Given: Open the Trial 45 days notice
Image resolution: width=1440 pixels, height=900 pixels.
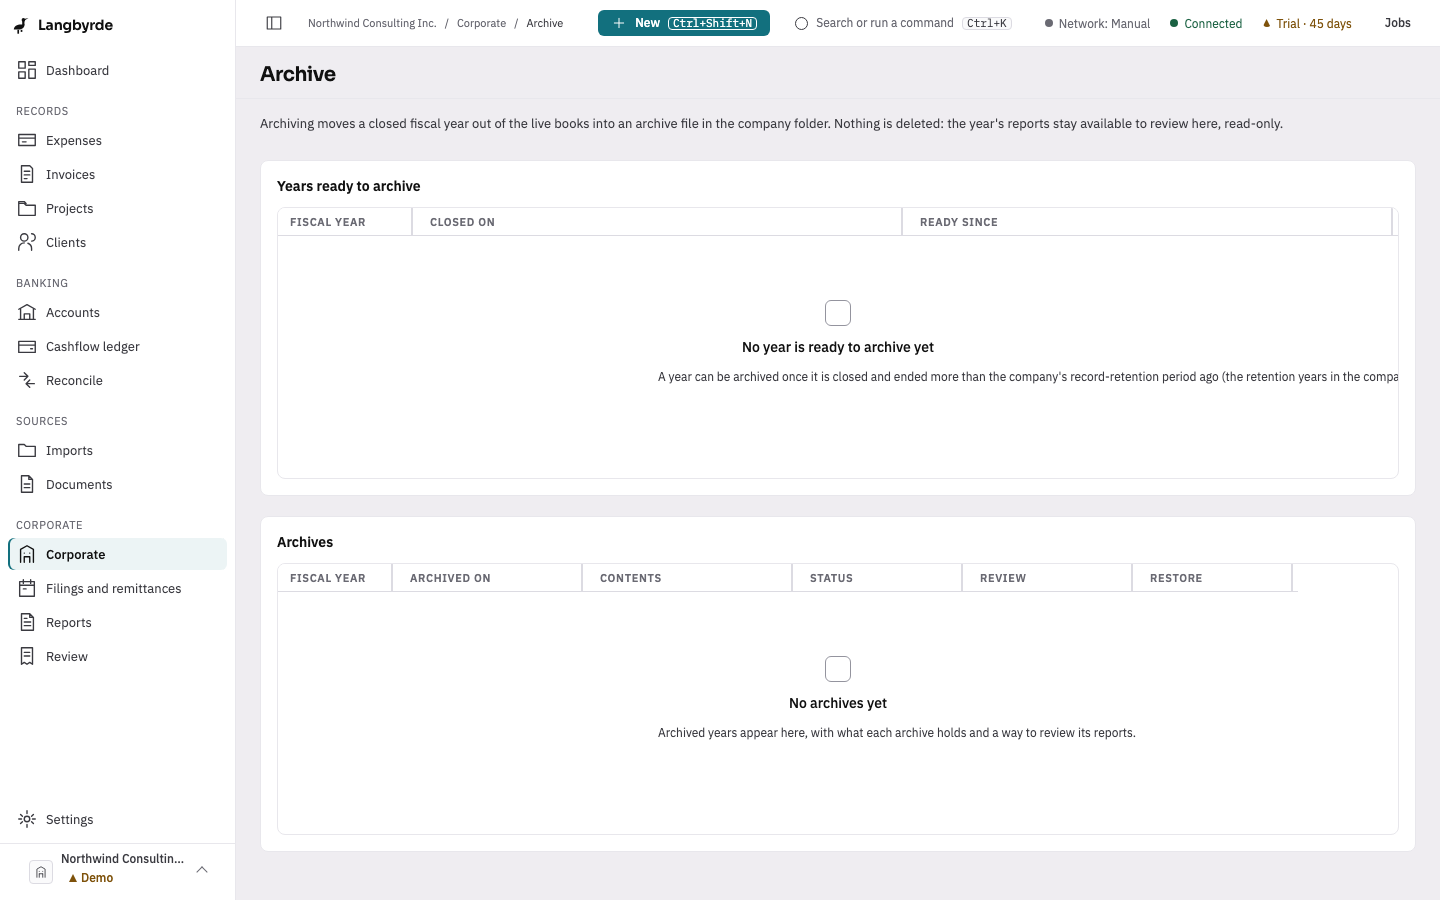Looking at the screenshot, I should 1307,23.
